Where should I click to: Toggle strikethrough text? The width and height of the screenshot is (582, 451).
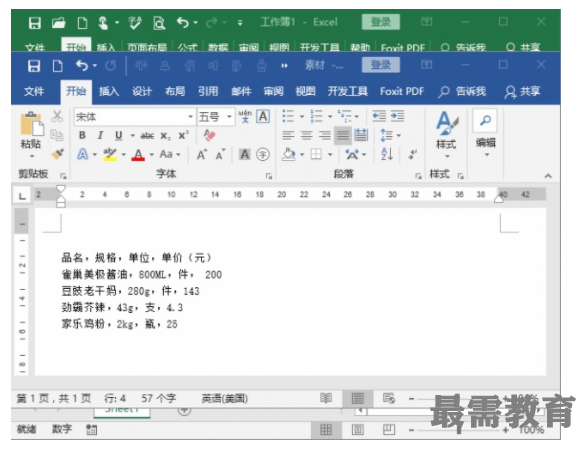point(147,136)
